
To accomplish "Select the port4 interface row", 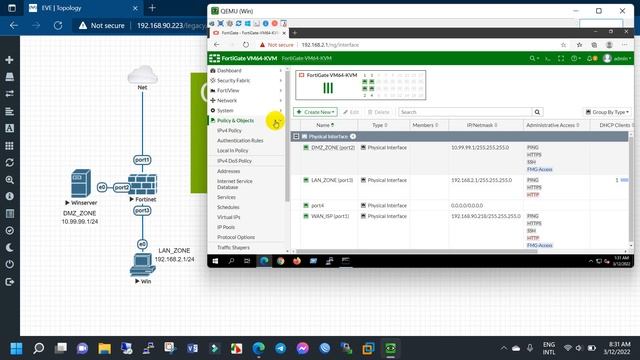I will coord(460,205).
